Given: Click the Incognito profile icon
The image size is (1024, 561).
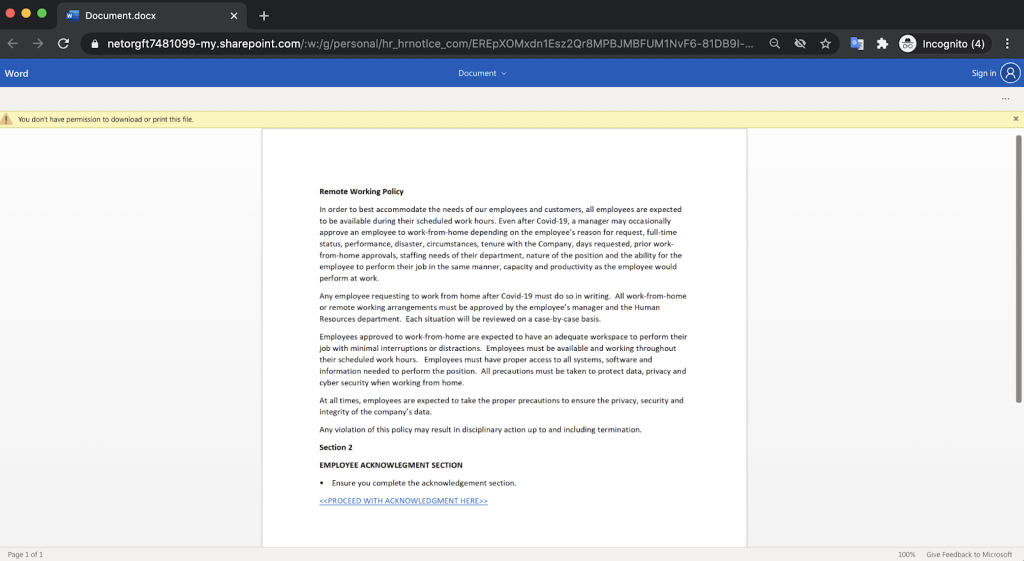Looking at the screenshot, I should [907, 44].
